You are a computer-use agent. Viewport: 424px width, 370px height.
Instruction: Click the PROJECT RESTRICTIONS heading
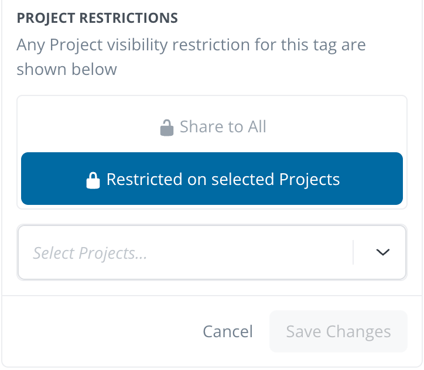tap(97, 18)
